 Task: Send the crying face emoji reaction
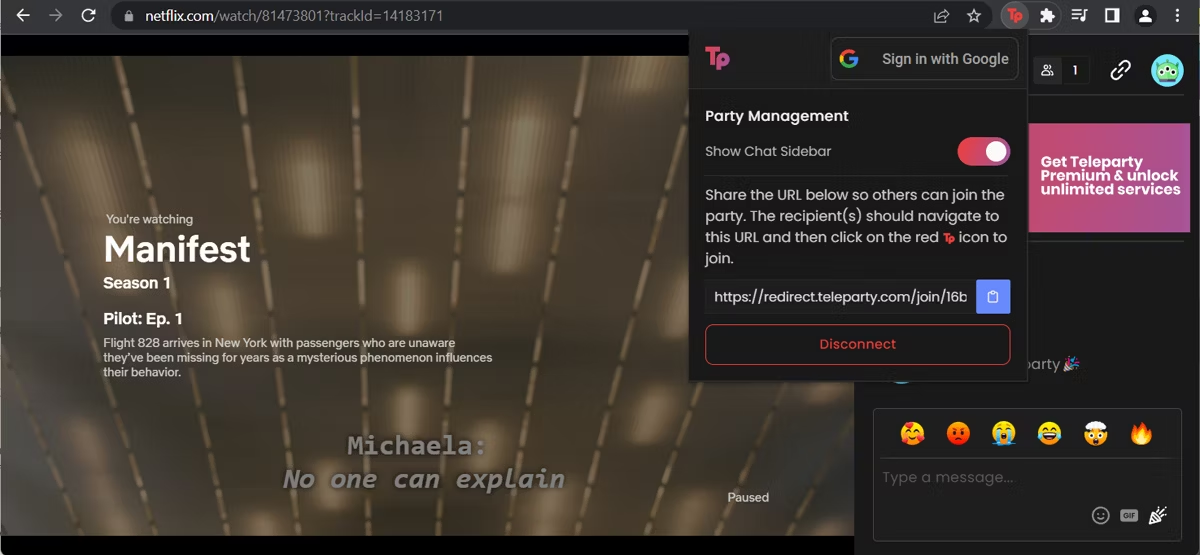click(1004, 433)
